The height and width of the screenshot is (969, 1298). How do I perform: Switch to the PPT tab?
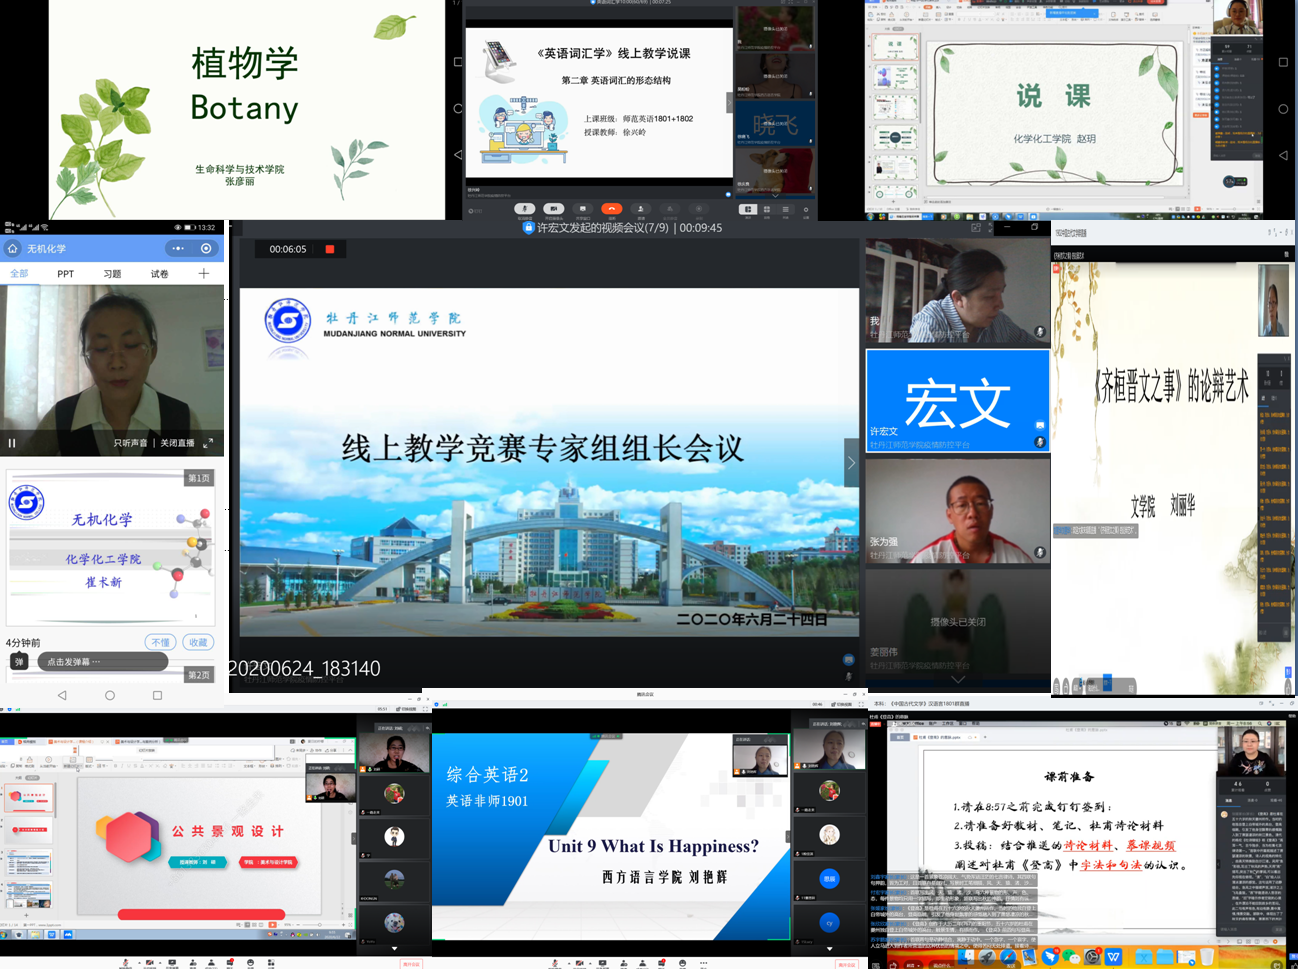[x=65, y=274]
